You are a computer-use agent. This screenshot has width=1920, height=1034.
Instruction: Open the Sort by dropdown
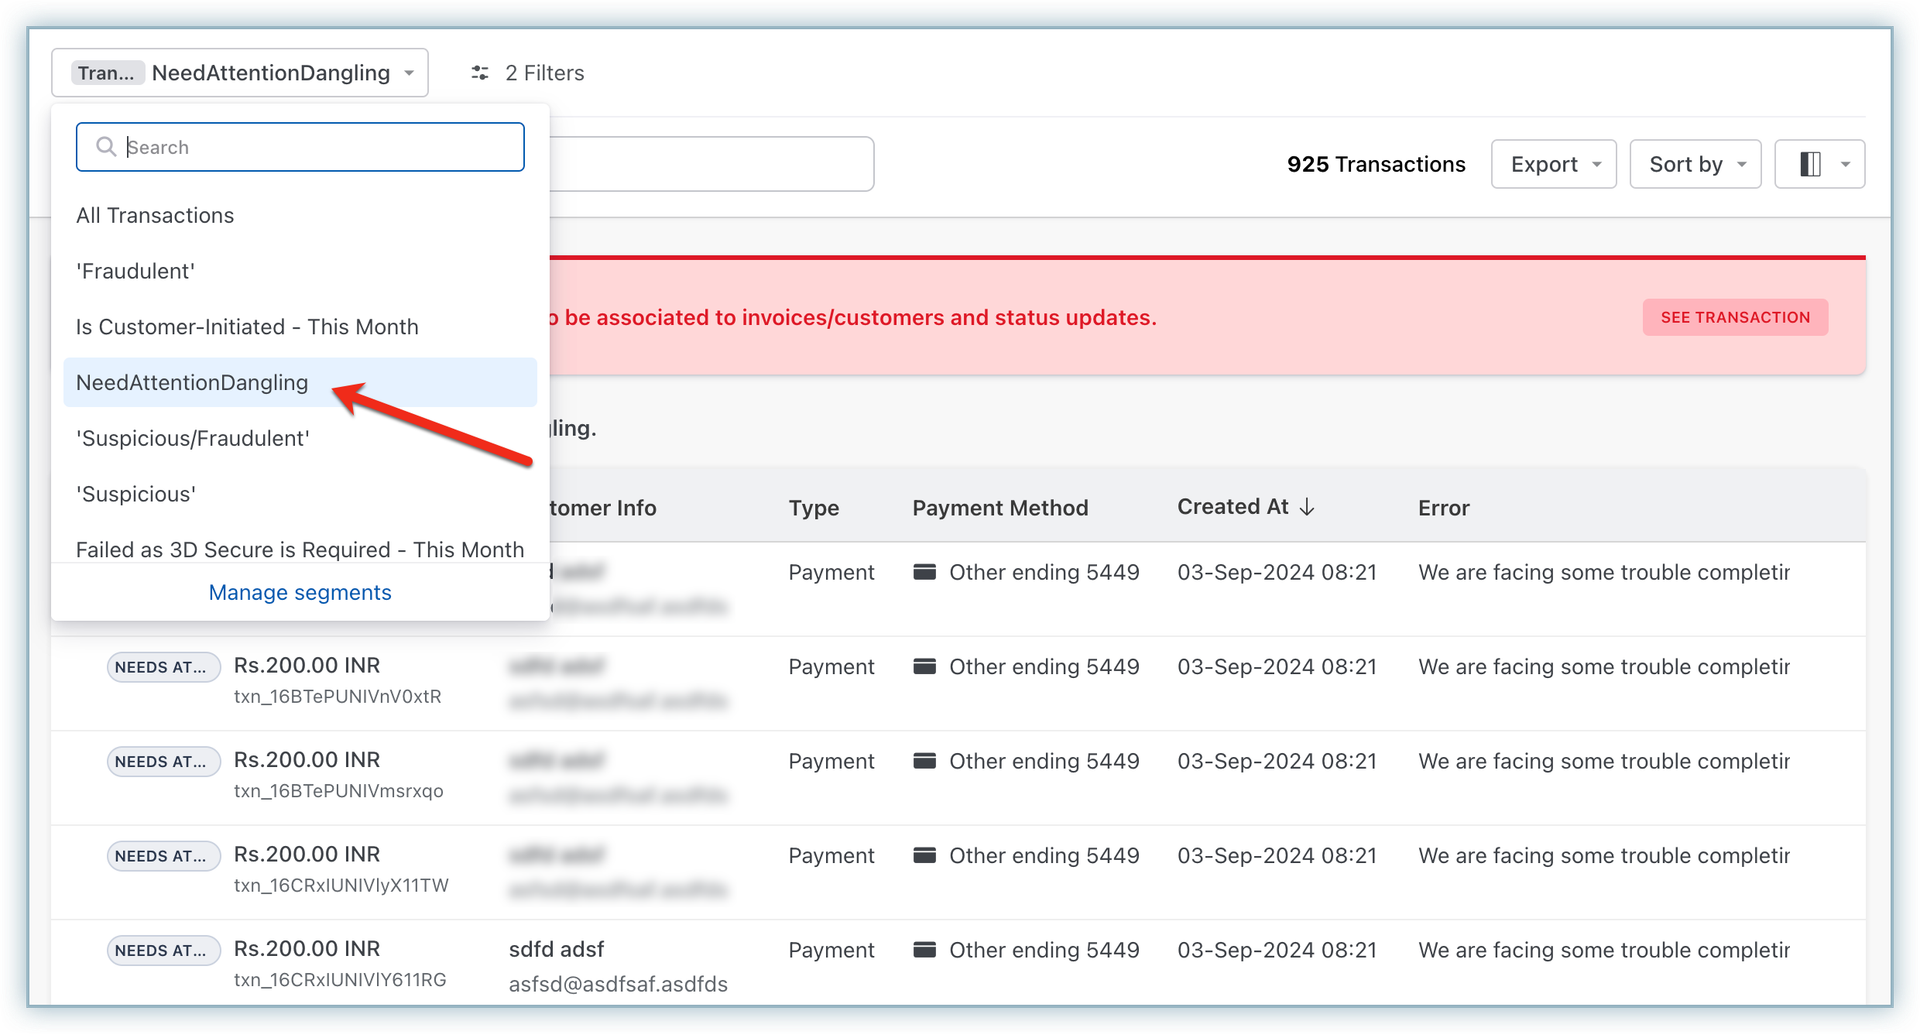pyautogui.click(x=1695, y=164)
